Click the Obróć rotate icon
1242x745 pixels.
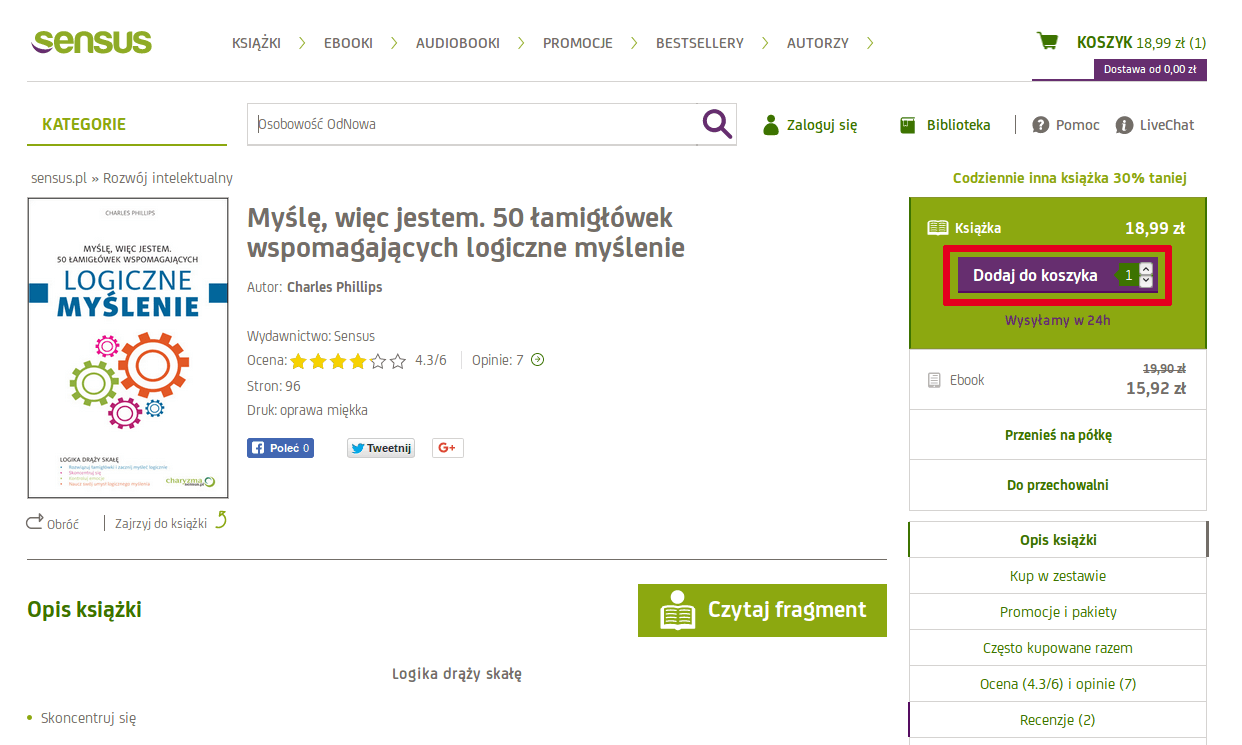(35, 521)
